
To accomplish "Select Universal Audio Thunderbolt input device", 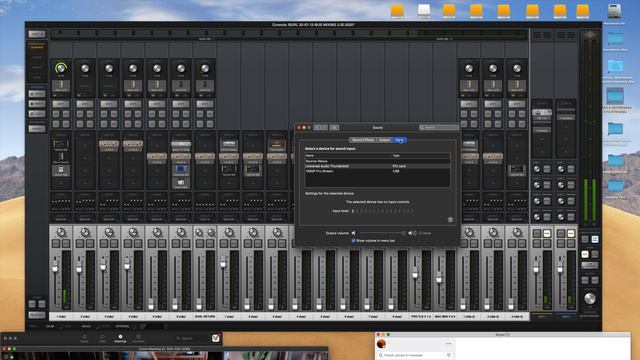I will tap(378, 166).
